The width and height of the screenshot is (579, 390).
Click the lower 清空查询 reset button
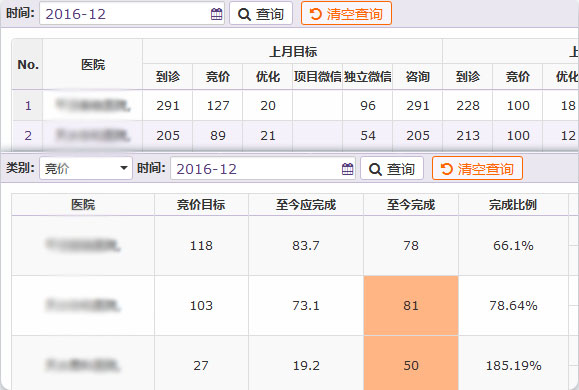coord(477,168)
